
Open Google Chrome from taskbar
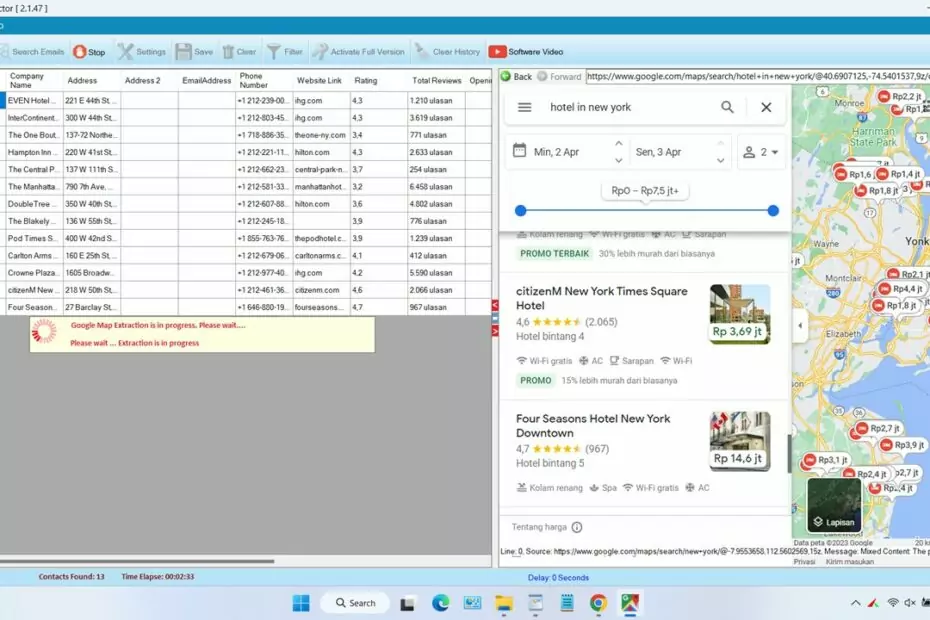[598, 603]
